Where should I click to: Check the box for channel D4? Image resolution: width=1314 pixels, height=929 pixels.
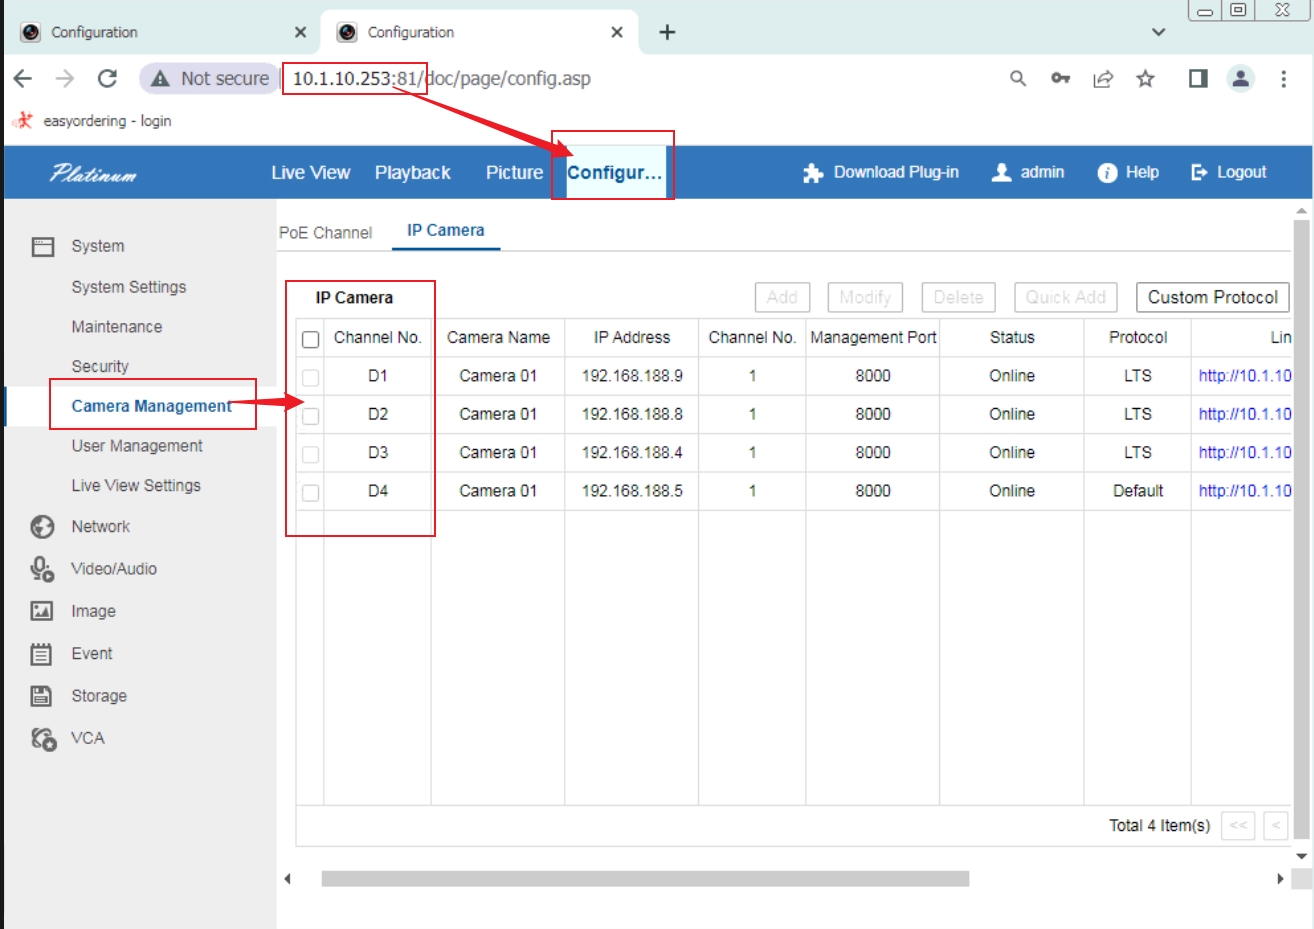310,492
